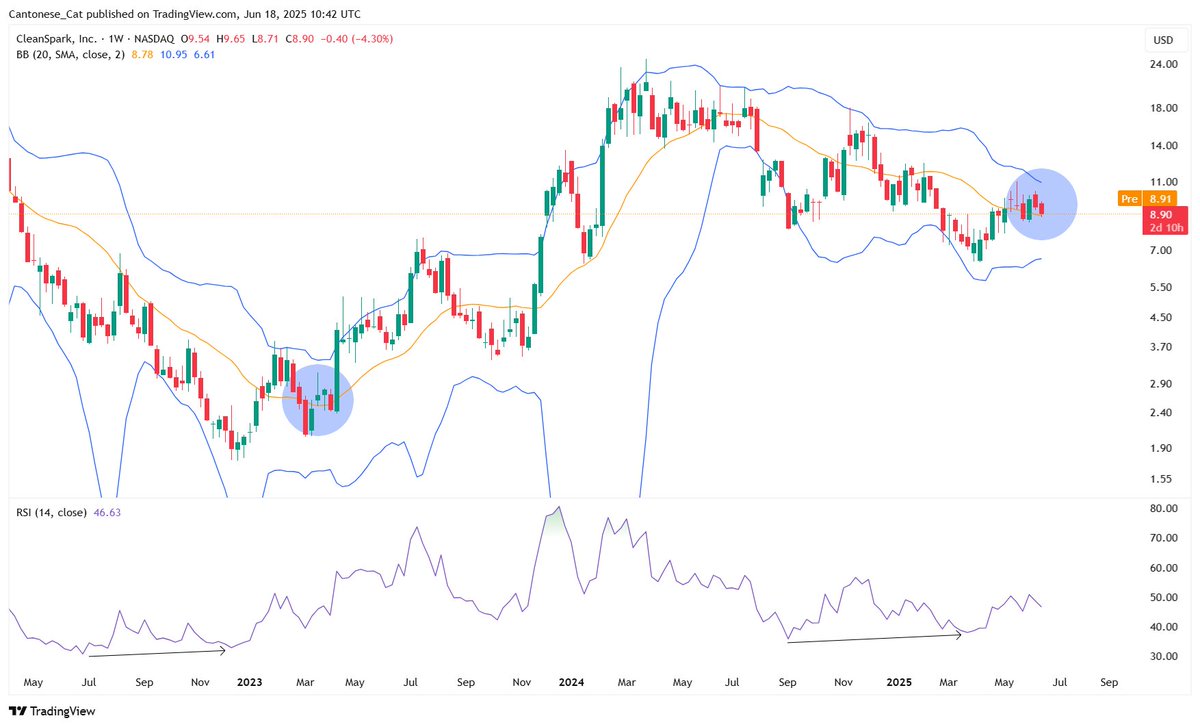Click the low value L8.71
This screenshot has height=727, width=1200.
[266, 39]
